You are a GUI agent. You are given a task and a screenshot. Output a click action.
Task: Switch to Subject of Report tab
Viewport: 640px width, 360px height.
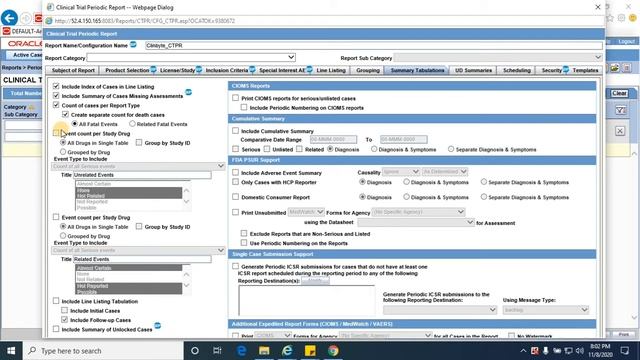pyautogui.click(x=73, y=70)
